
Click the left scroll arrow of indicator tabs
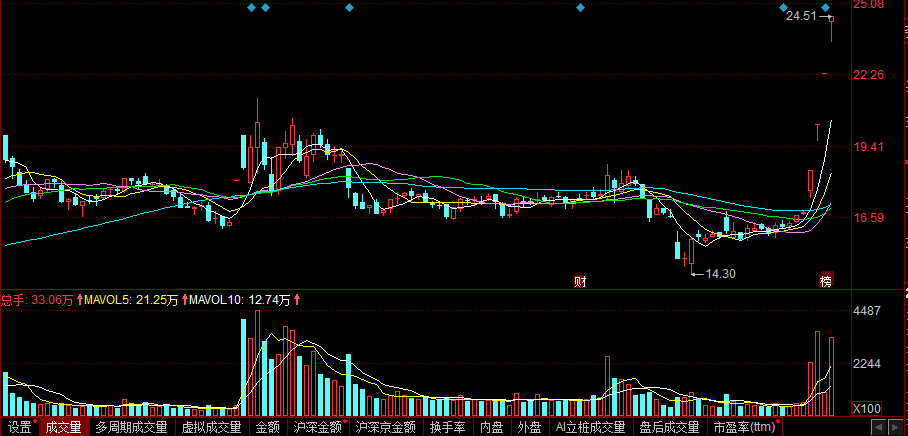click(x=880, y=428)
